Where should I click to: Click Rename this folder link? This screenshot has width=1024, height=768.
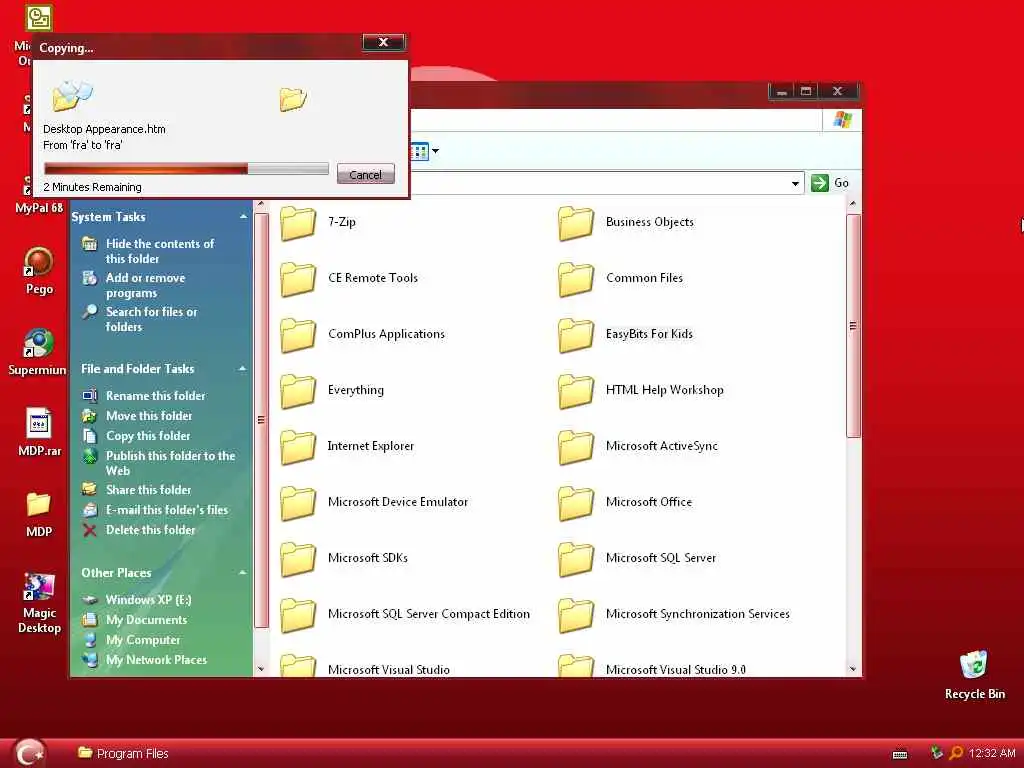pos(155,396)
